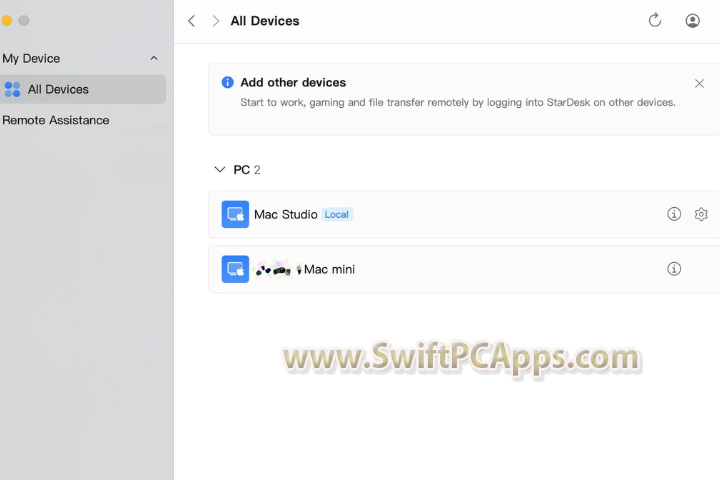Select the Mac Studio device name

pyautogui.click(x=286, y=215)
